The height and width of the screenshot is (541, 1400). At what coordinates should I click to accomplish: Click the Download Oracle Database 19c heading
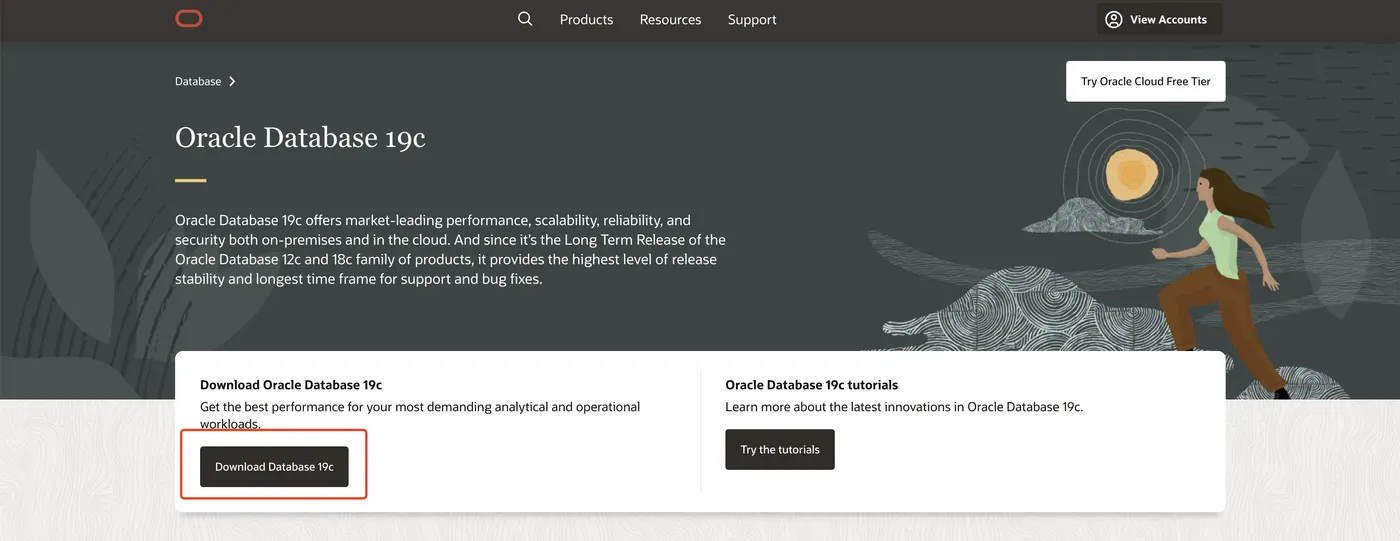tap(291, 385)
